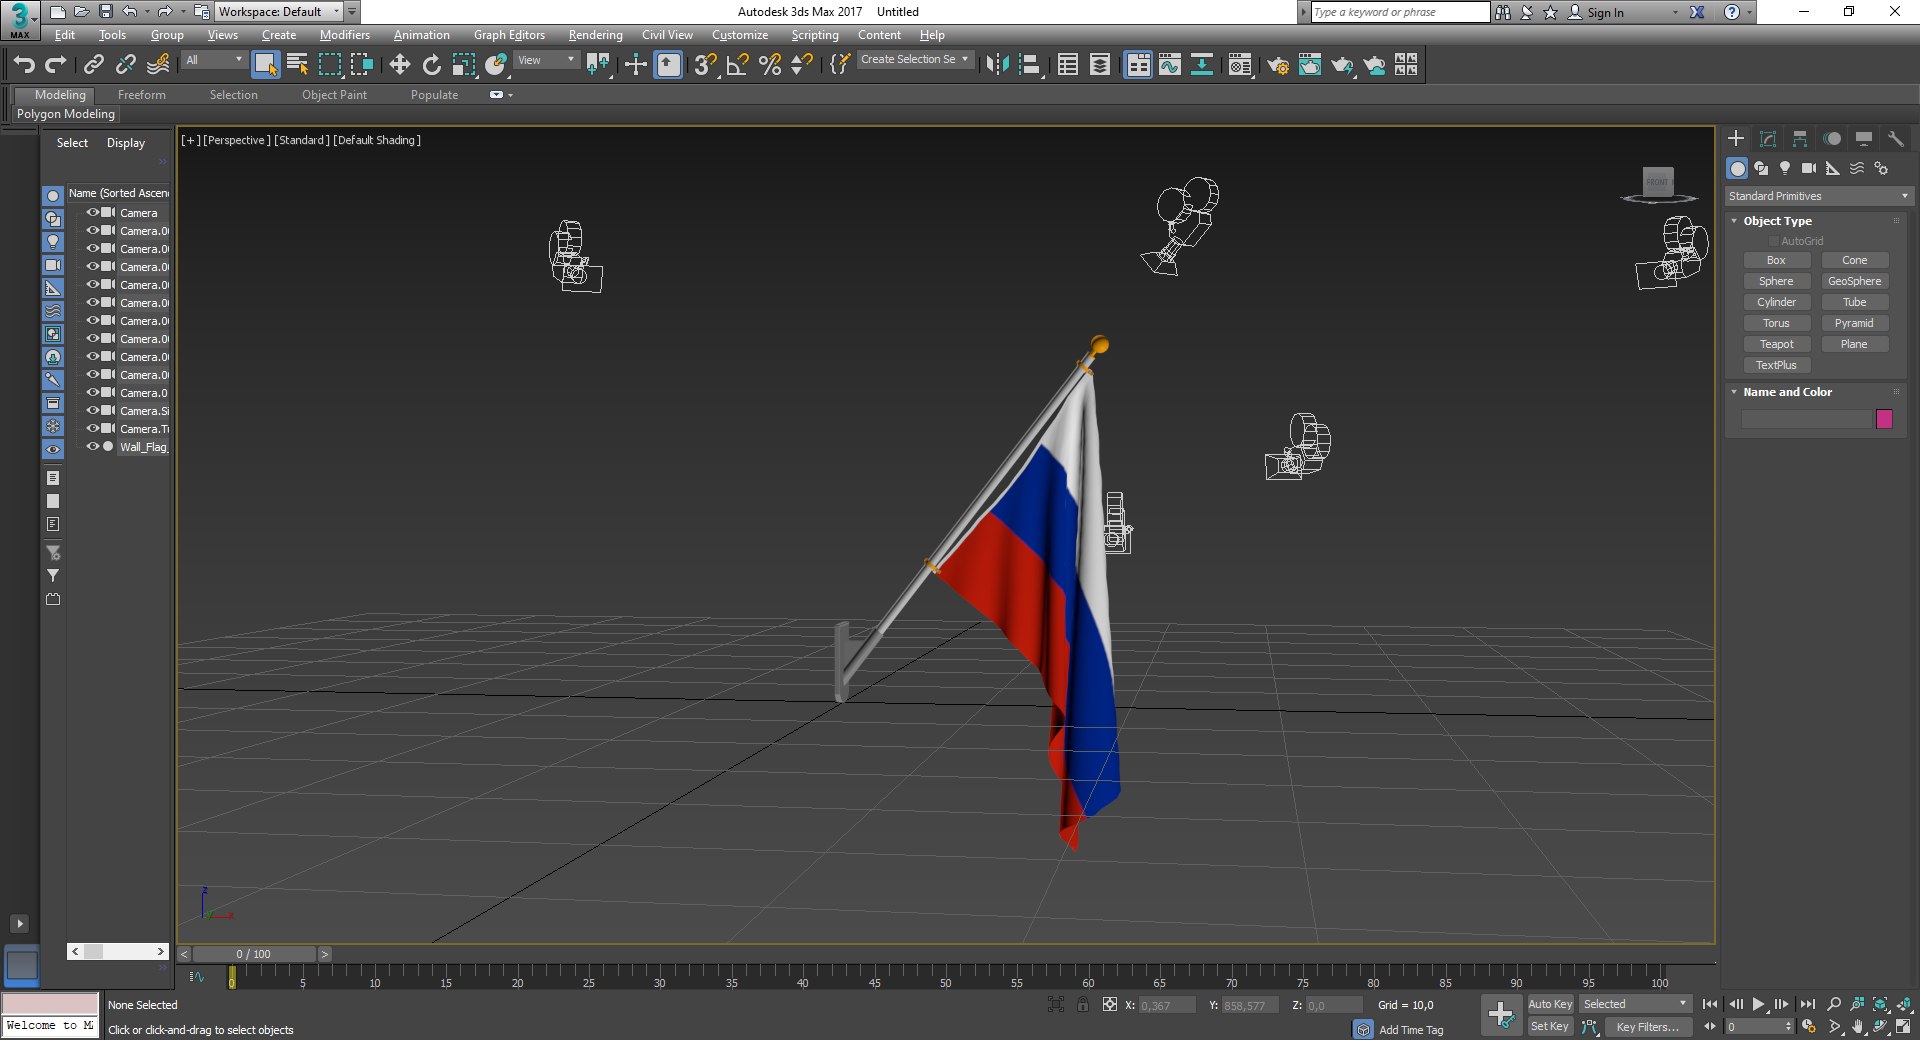The image size is (1920, 1040).
Task: Click the magenta object color swatch
Action: coord(1884,419)
